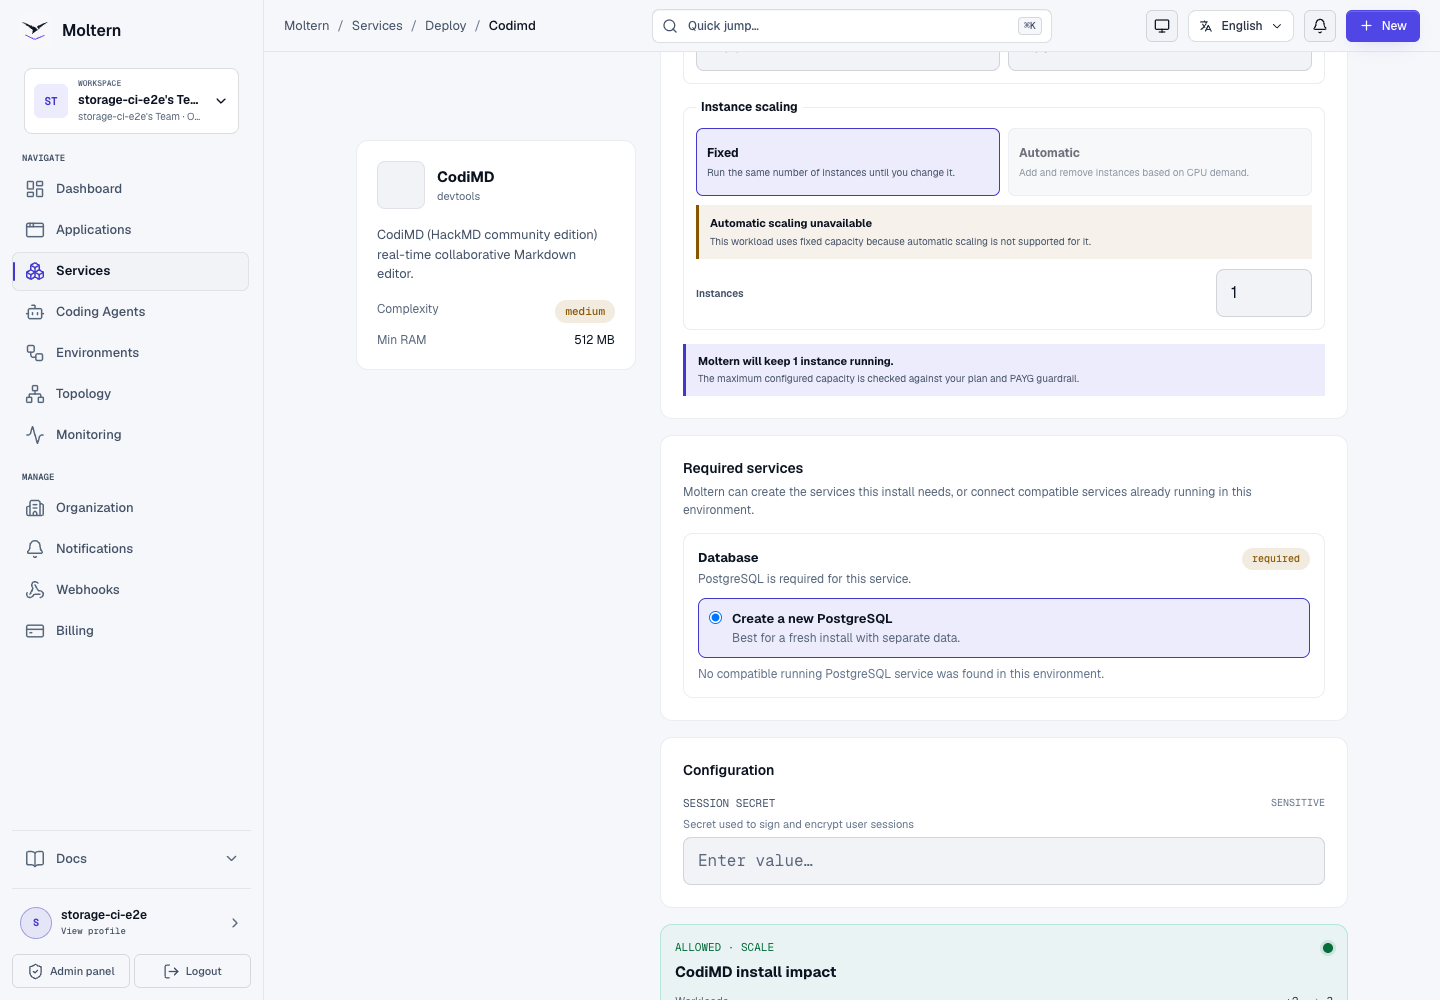Image resolution: width=1440 pixels, height=1000 pixels.
Task: Go to Environments icon in sidebar
Action: (x=35, y=353)
